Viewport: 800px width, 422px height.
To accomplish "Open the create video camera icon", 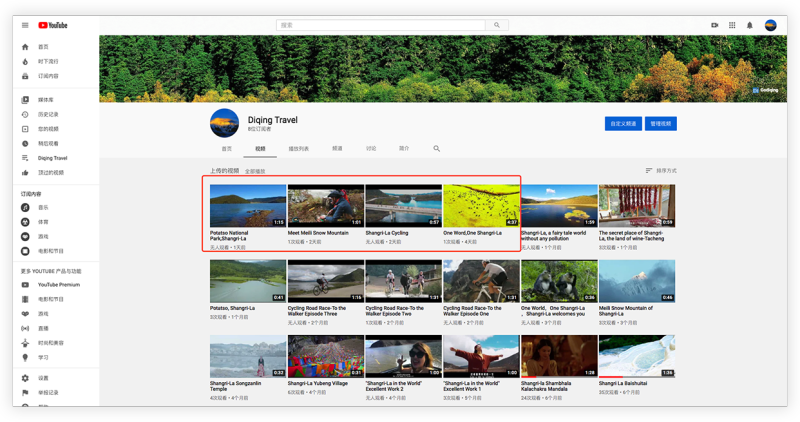I will pyautogui.click(x=715, y=25).
